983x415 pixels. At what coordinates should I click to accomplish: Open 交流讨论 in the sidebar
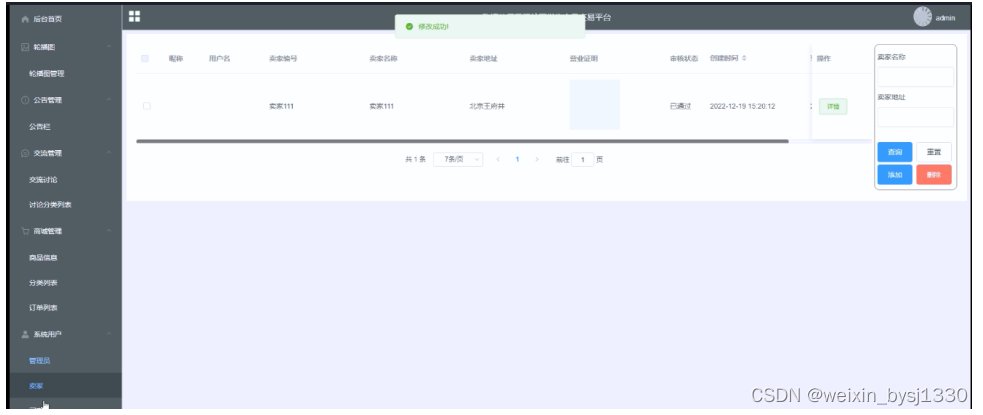point(43,180)
